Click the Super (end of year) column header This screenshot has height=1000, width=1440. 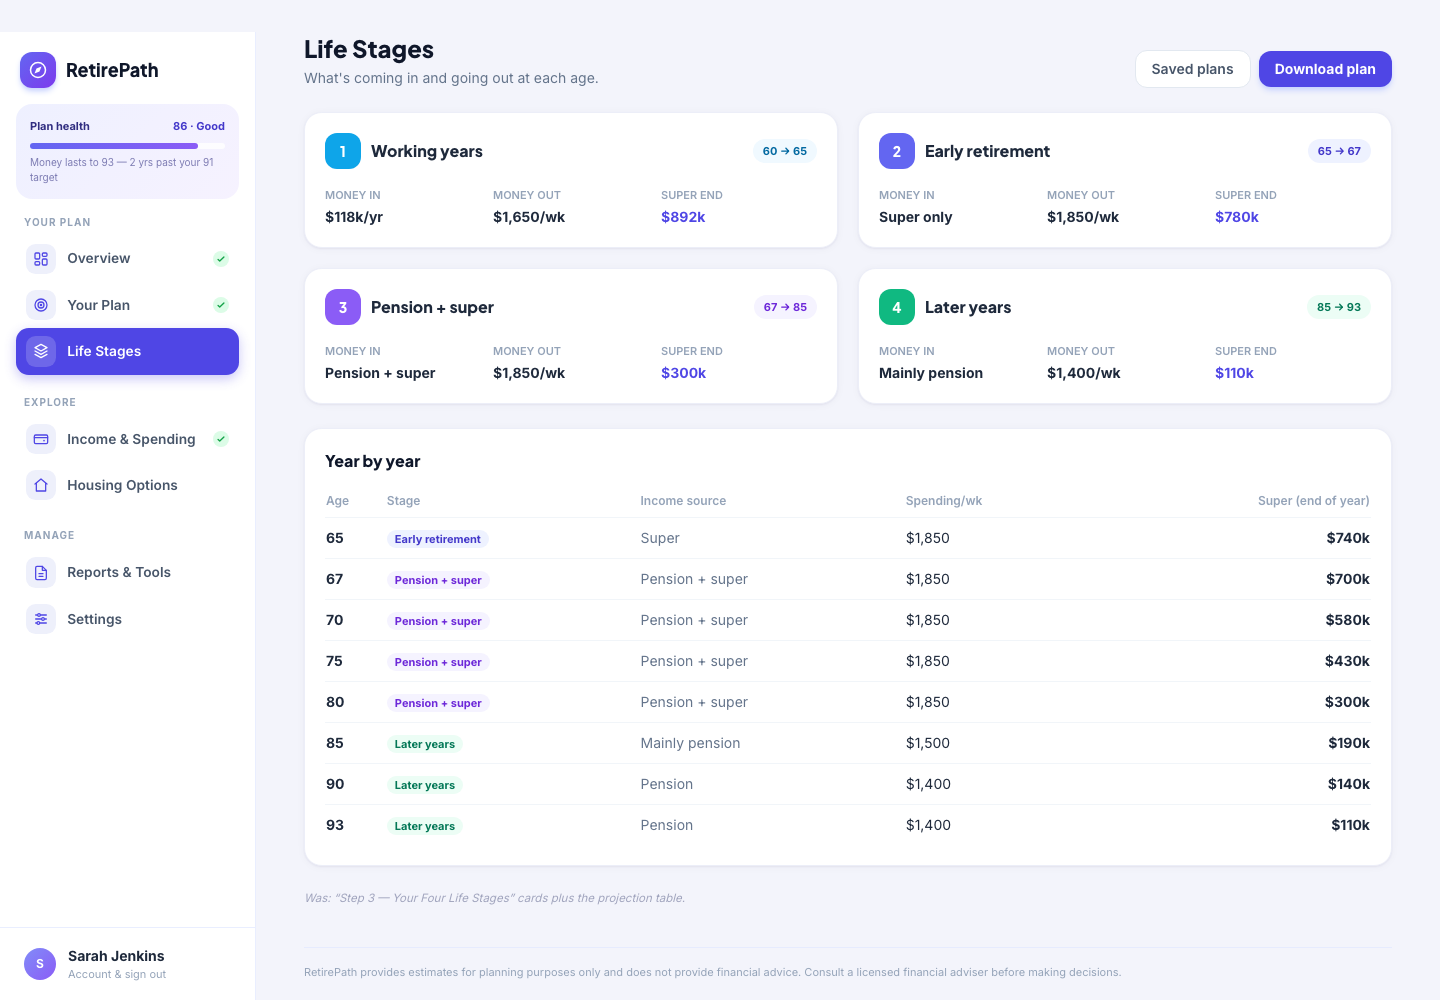click(1314, 501)
